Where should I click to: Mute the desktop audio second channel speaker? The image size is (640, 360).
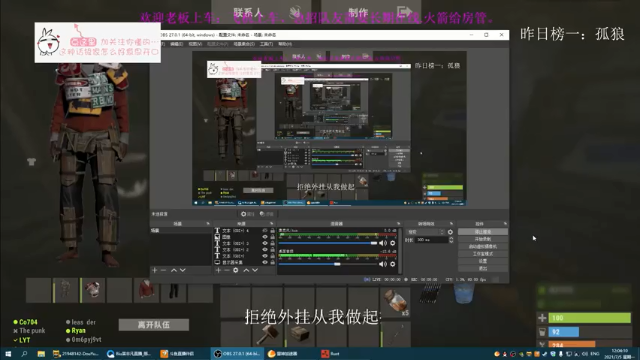click(382, 264)
